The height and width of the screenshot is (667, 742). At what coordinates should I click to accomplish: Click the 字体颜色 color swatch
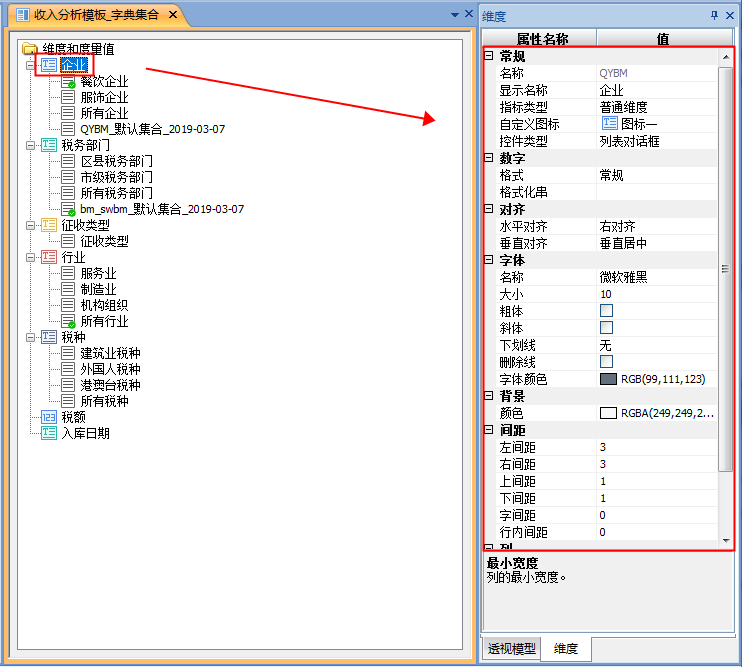click(x=608, y=379)
